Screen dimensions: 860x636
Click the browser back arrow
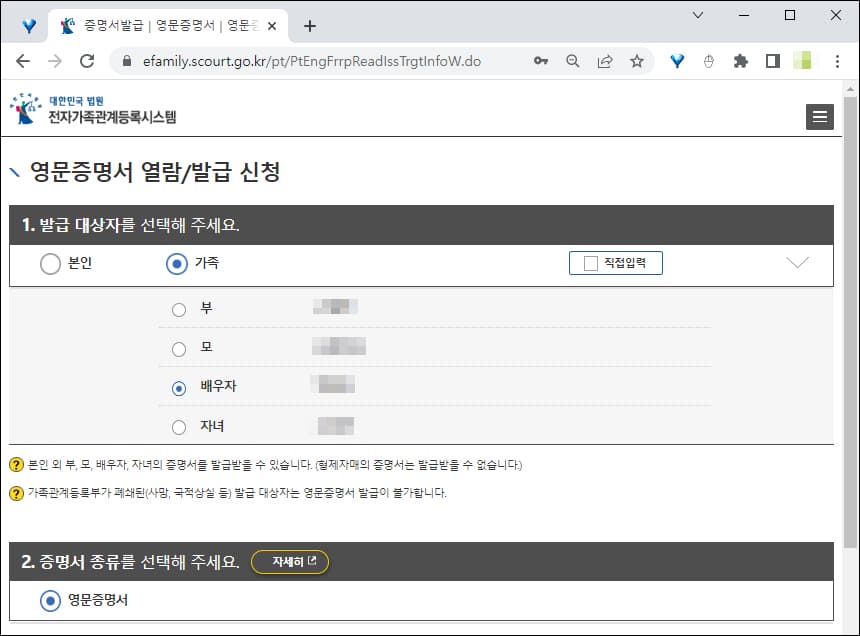point(23,61)
